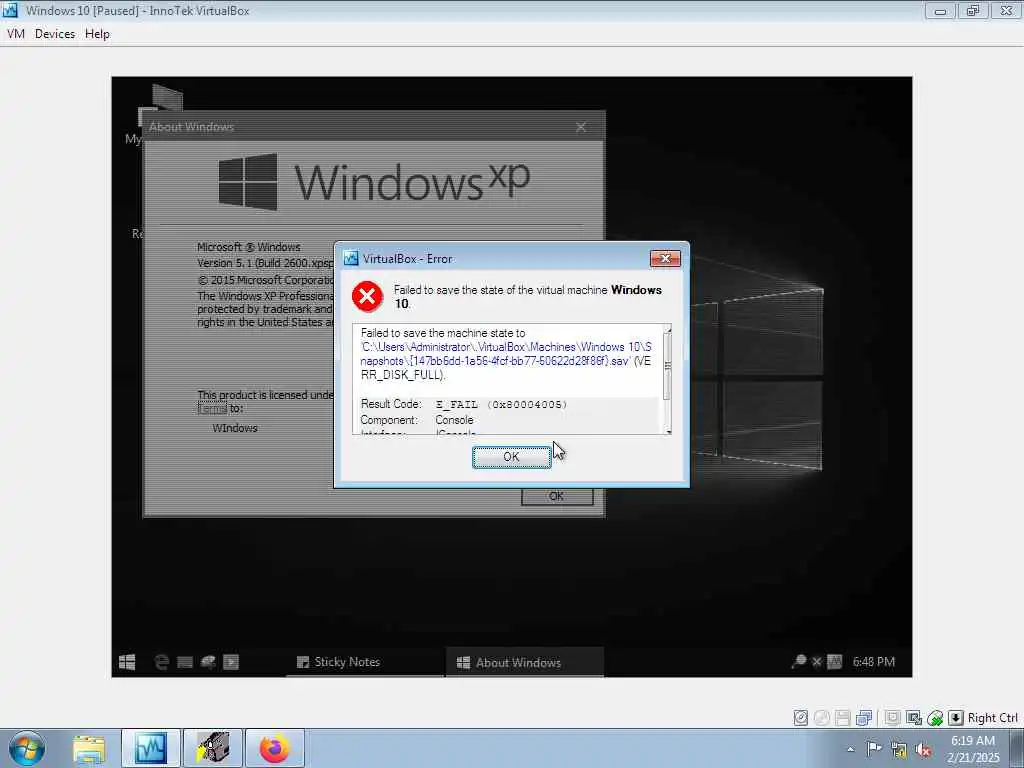Viewport: 1024px width, 768px height.
Task: Click the mouse integration status icon
Action: 935,718
